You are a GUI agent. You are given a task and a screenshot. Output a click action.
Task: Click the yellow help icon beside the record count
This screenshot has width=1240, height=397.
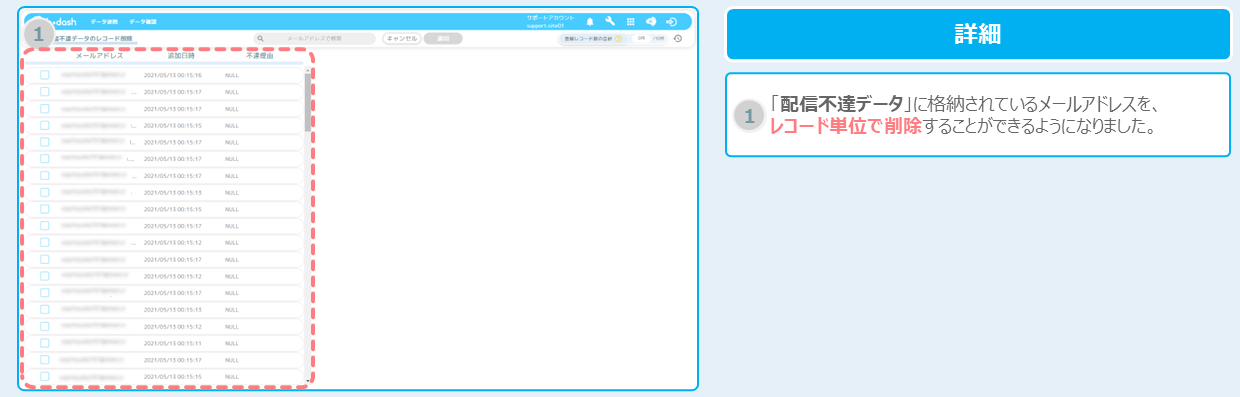(618, 39)
